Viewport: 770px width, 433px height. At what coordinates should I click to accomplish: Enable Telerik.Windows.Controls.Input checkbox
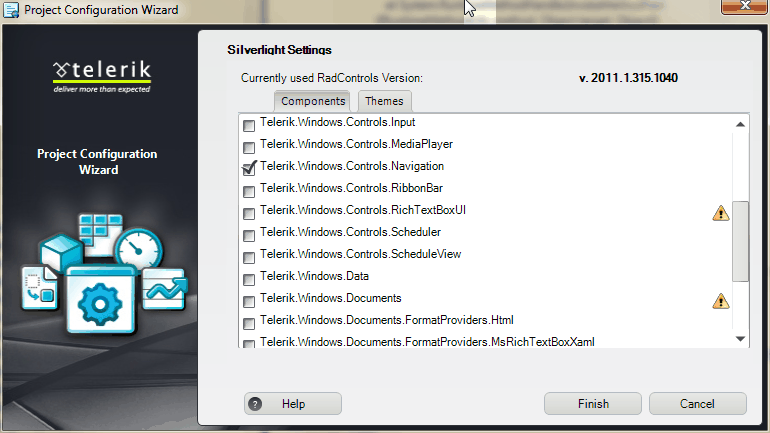[249, 125]
